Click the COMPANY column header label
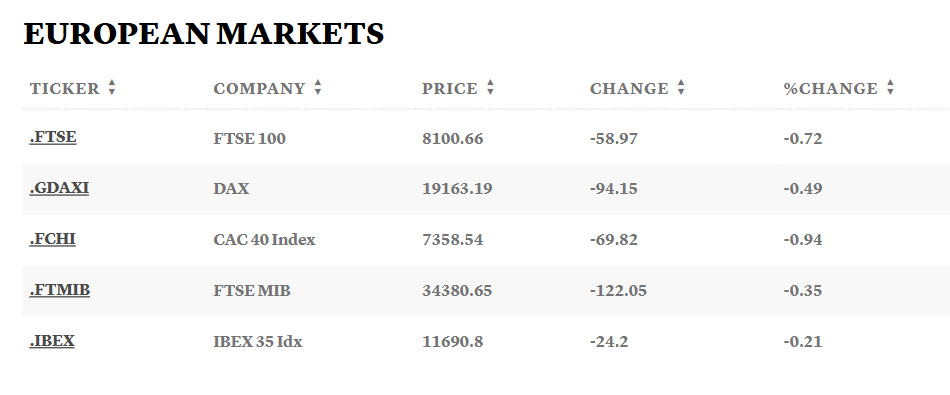Screen dimensions: 950x395 click(x=259, y=88)
